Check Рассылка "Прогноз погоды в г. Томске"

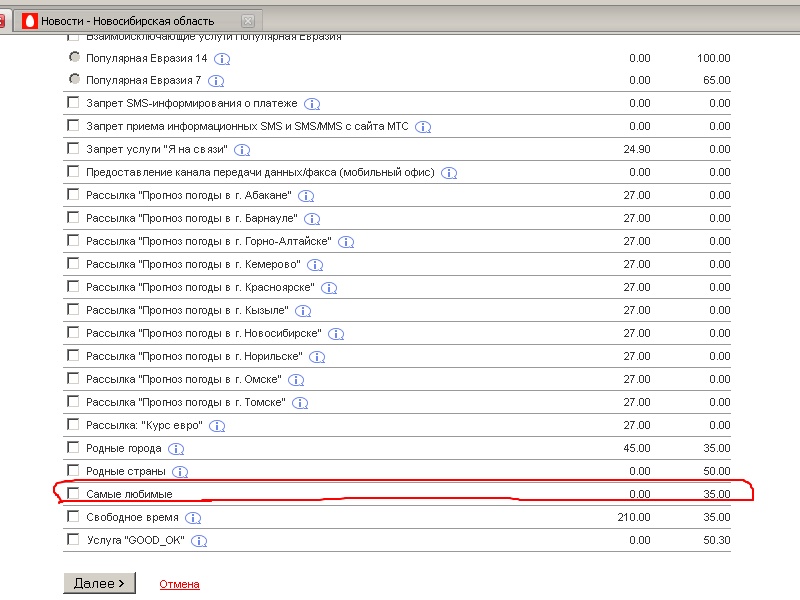[x=73, y=402]
